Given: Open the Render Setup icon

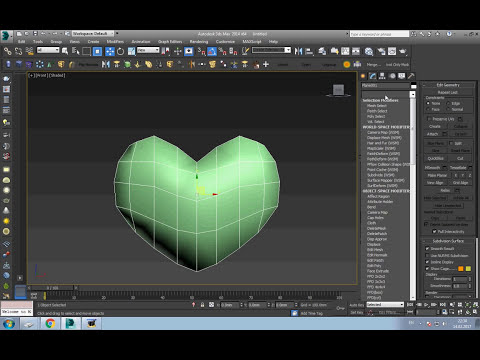Looking at the screenshot, I should click(x=381, y=51).
